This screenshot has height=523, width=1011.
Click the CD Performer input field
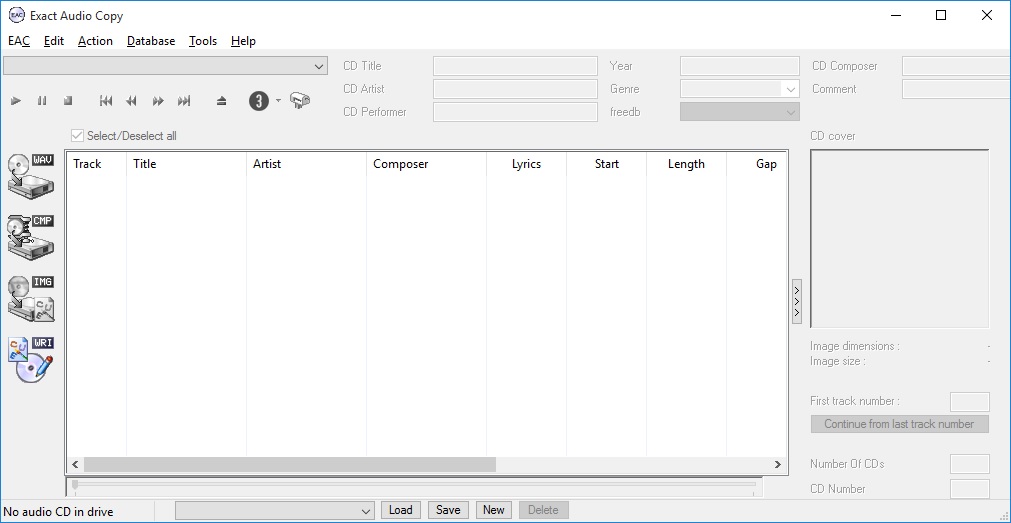coord(515,112)
